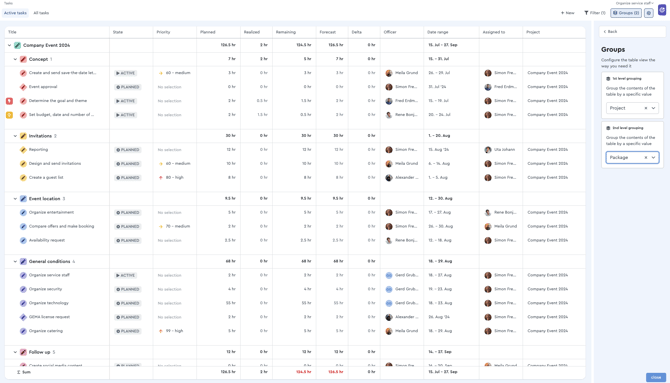670x383 pixels.
Task: Toggle the Groups (2) button
Action: point(626,13)
